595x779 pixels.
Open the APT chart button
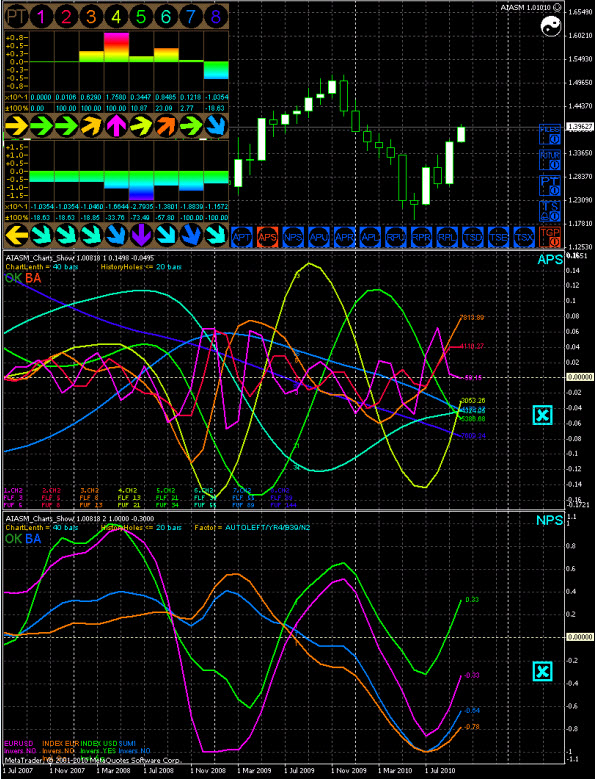click(241, 237)
